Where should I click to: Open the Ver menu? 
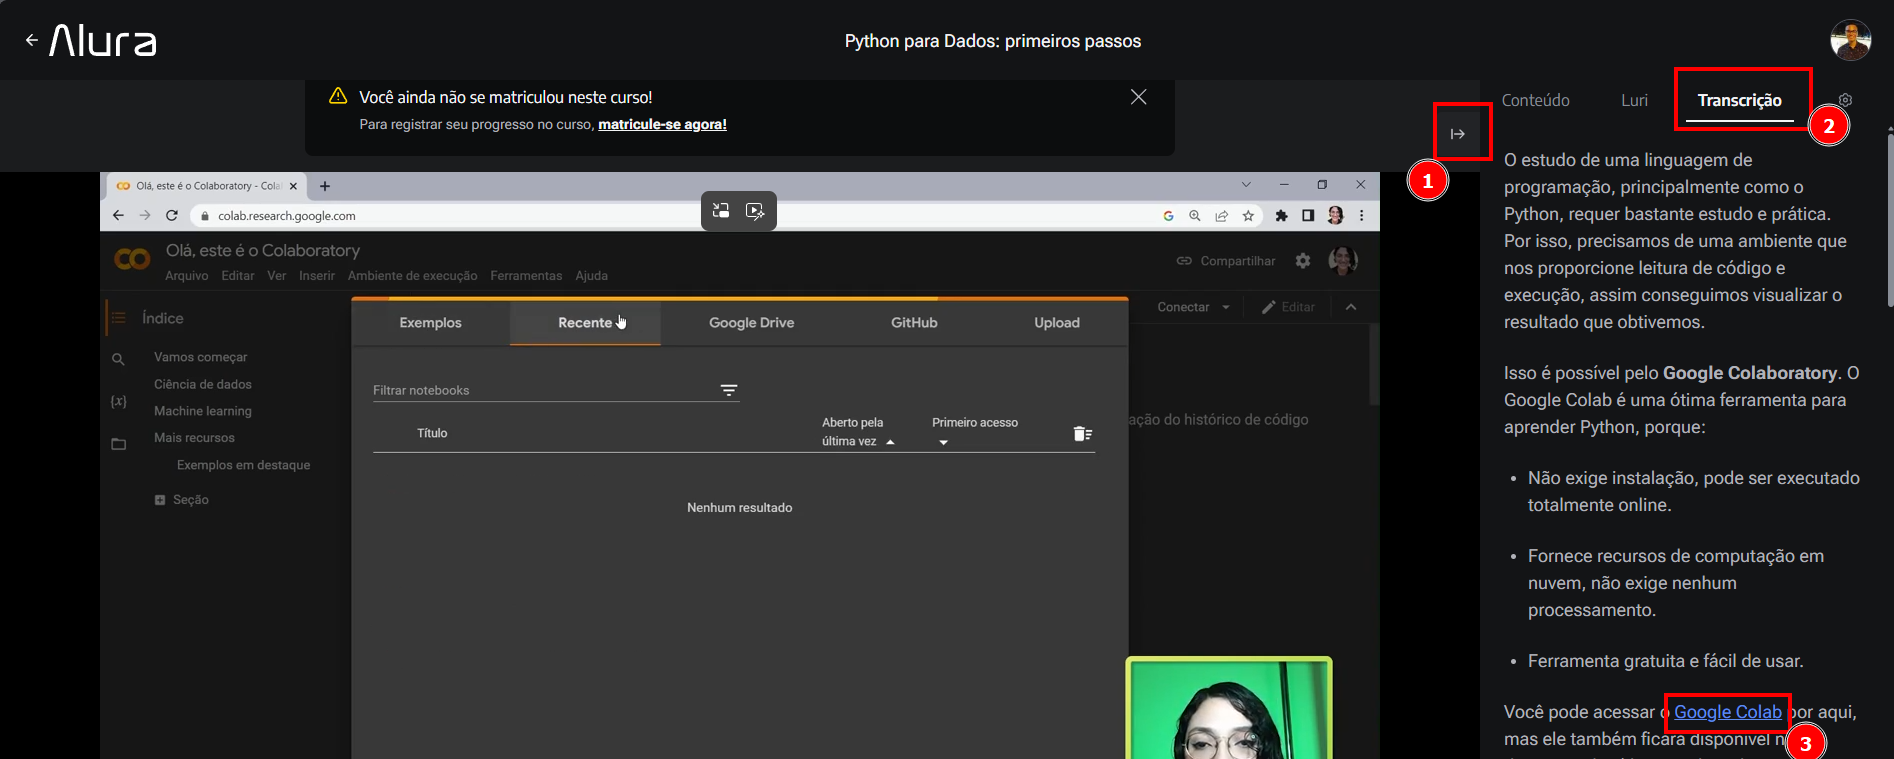(277, 276)
